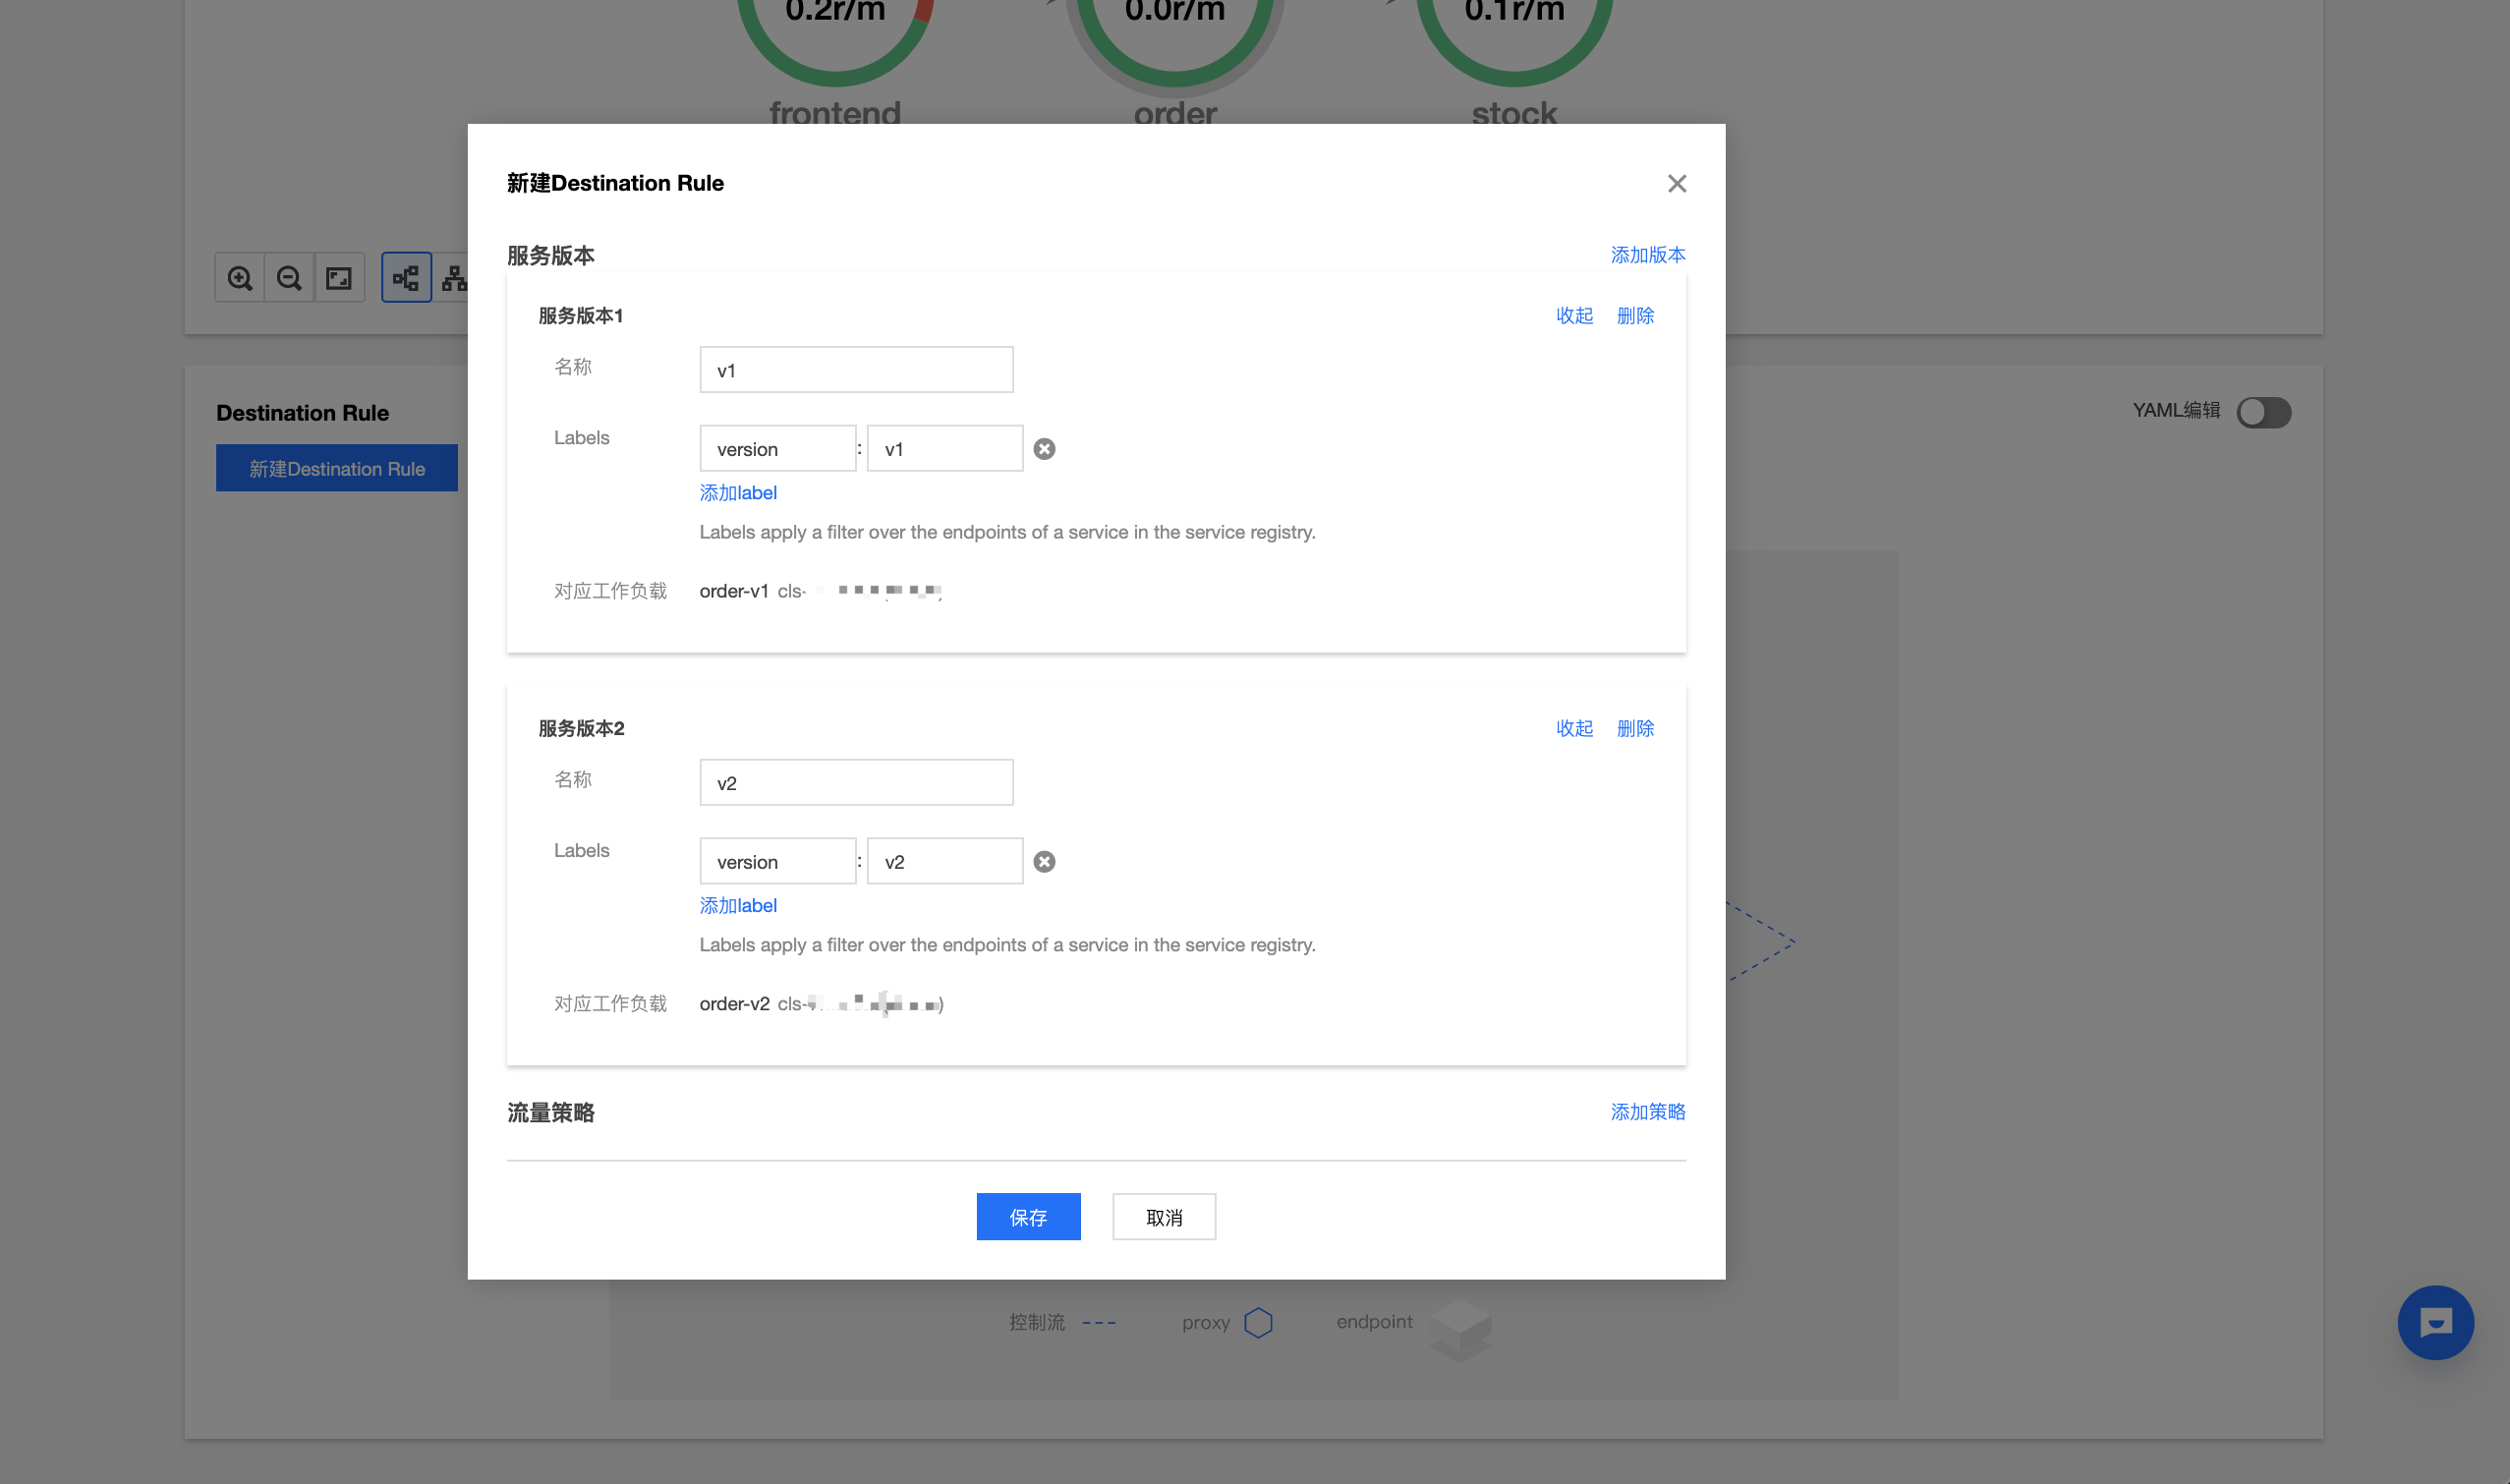Click the 流量策略 section heading
Screen dimensions: 2510x1484
pyautogui.click(x=550, y=1113)
